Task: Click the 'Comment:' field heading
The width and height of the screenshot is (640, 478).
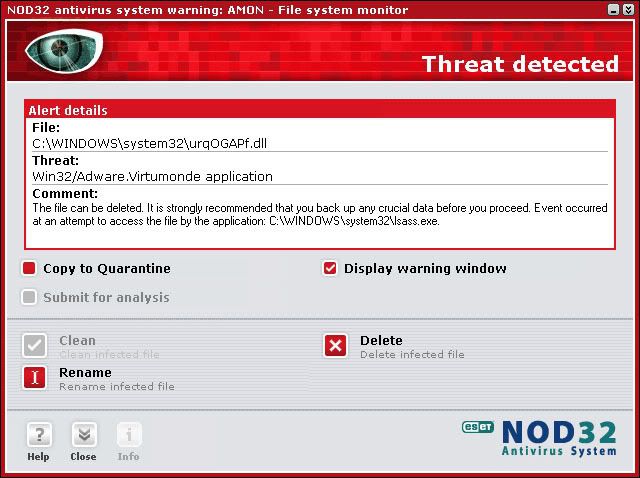Action: tap(65, 193)
